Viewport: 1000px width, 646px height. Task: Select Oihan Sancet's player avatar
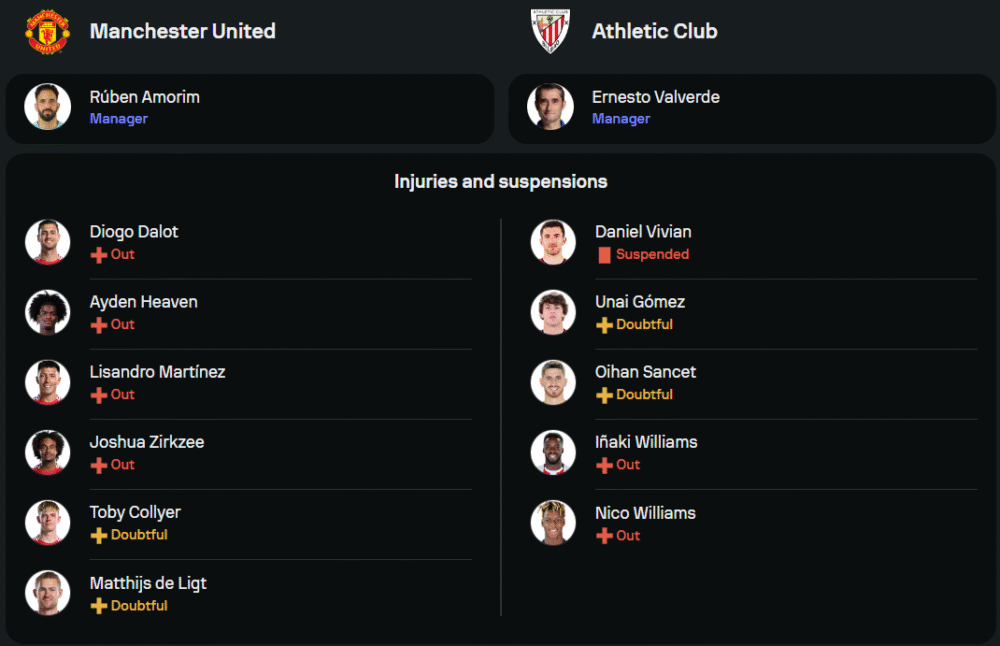[x=553, y=382]
